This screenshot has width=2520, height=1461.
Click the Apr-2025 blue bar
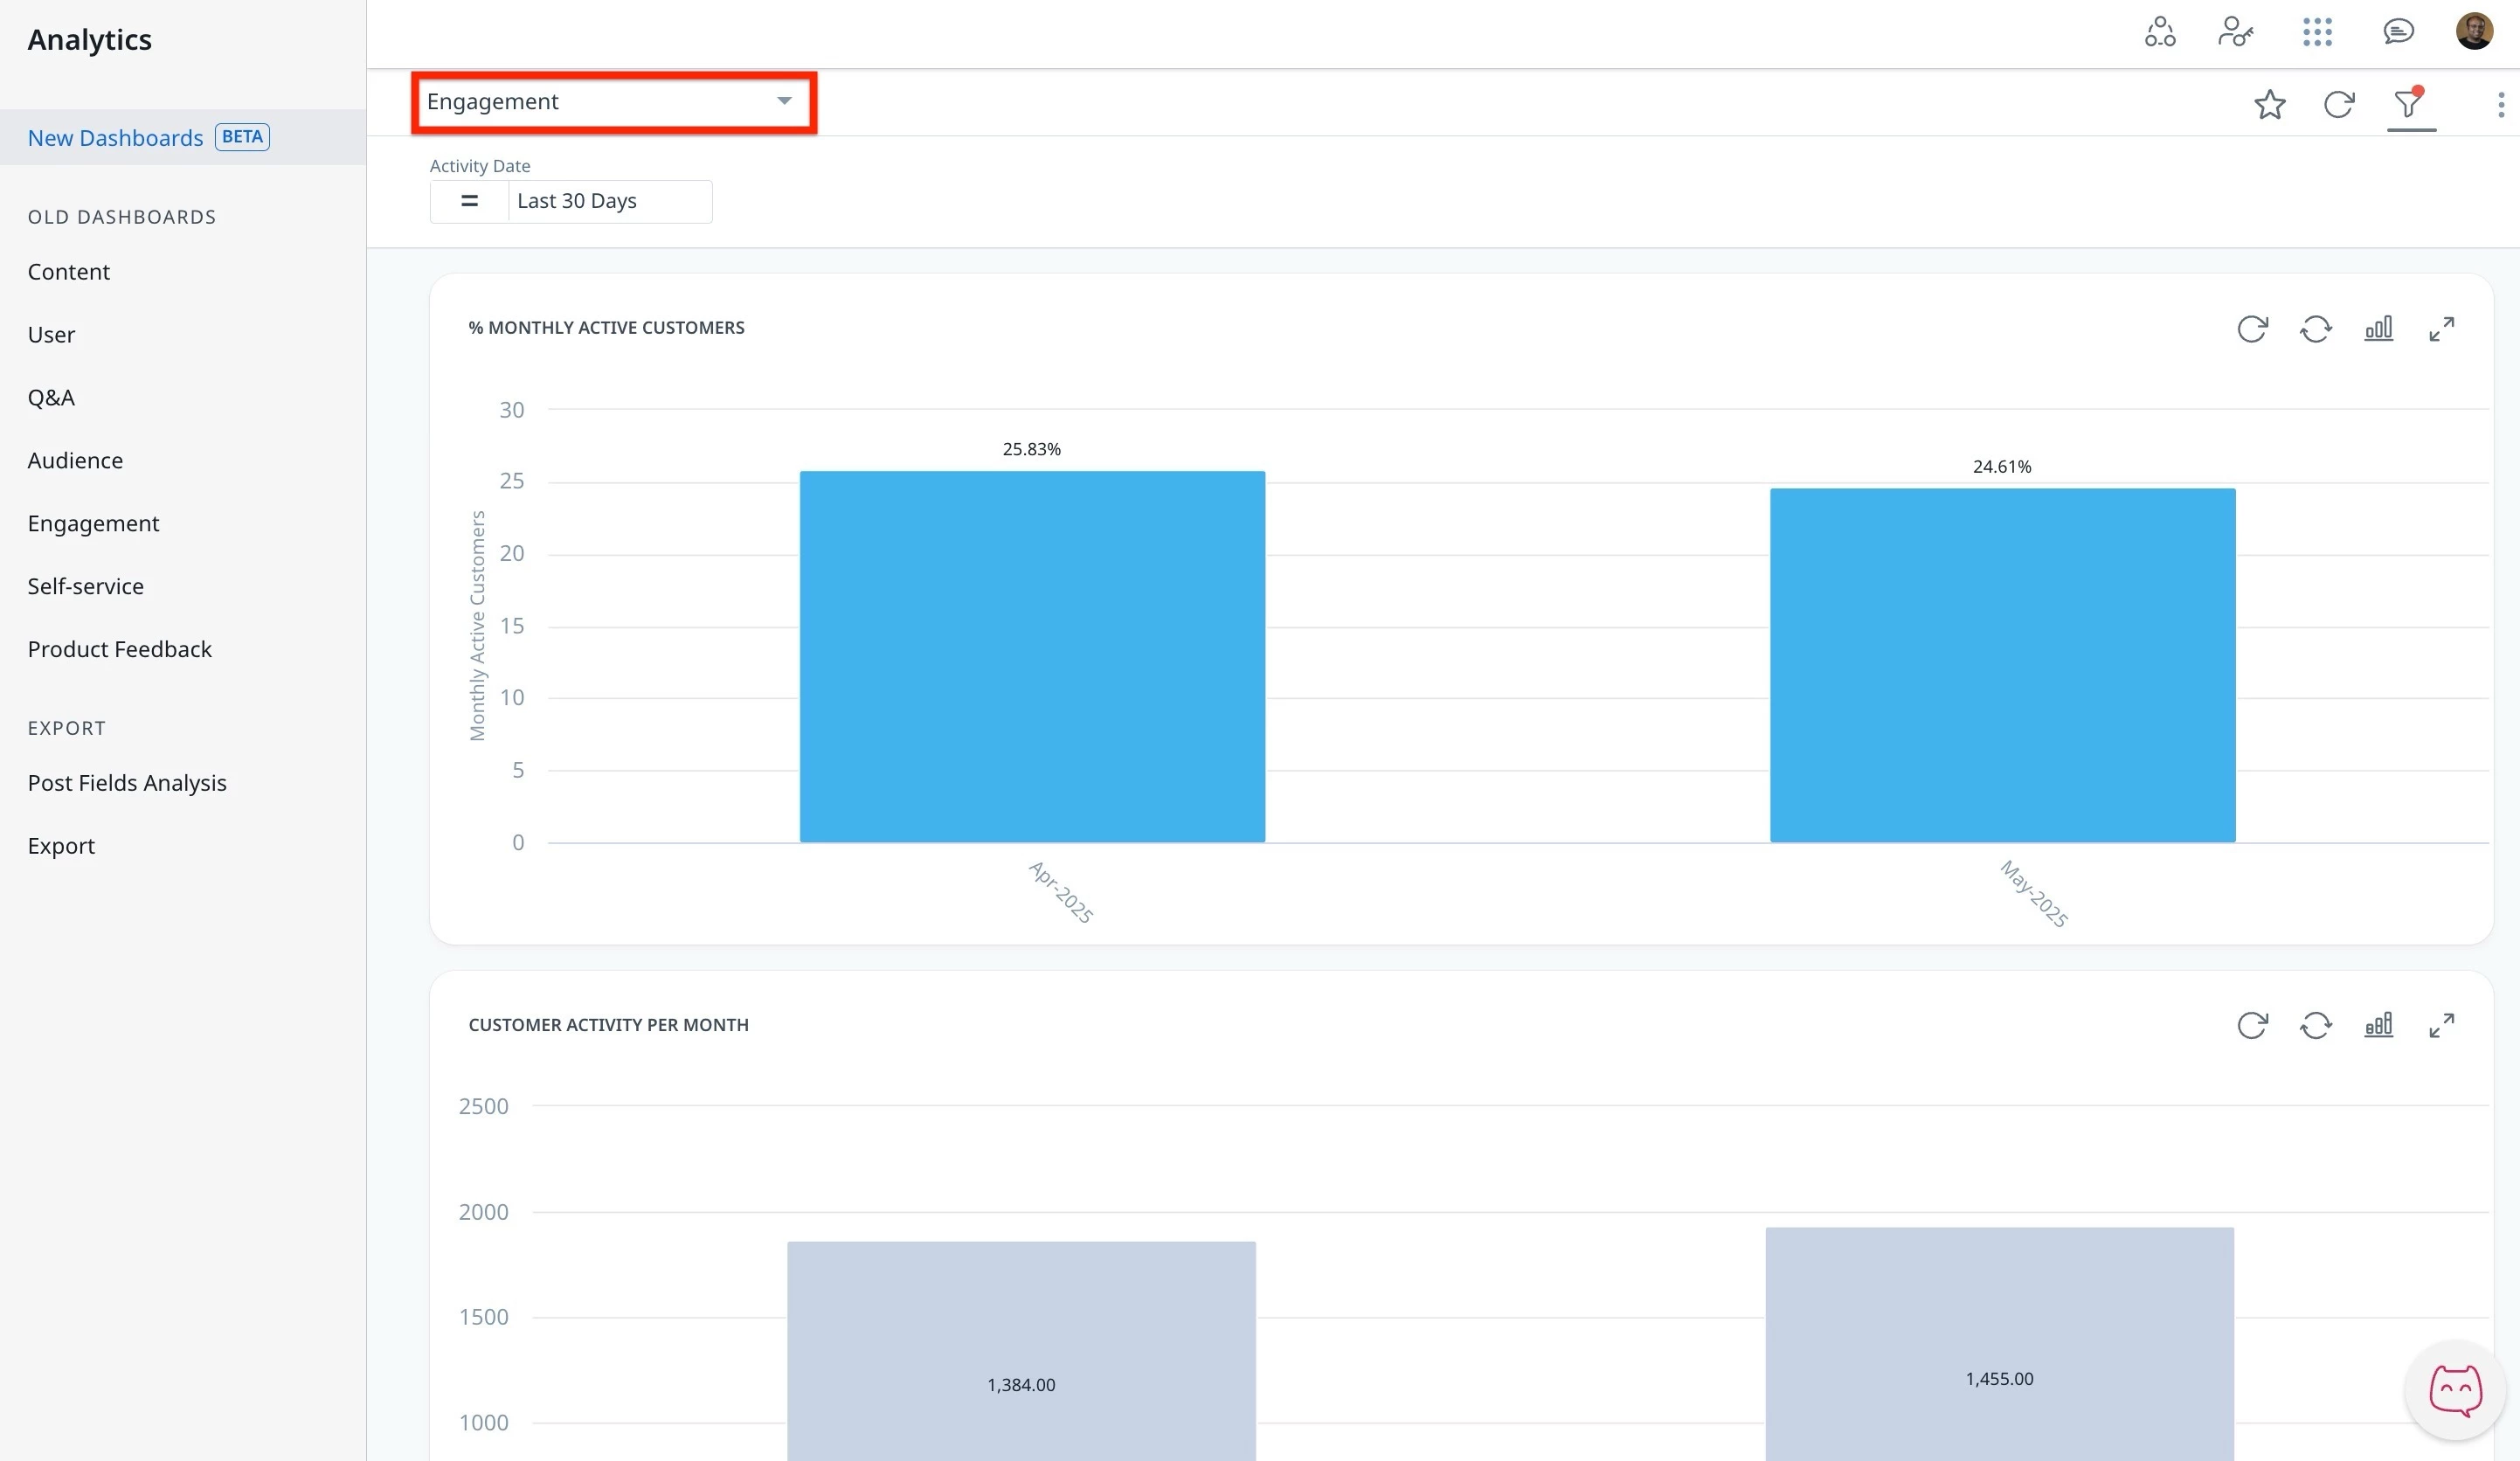(1032, 656)
